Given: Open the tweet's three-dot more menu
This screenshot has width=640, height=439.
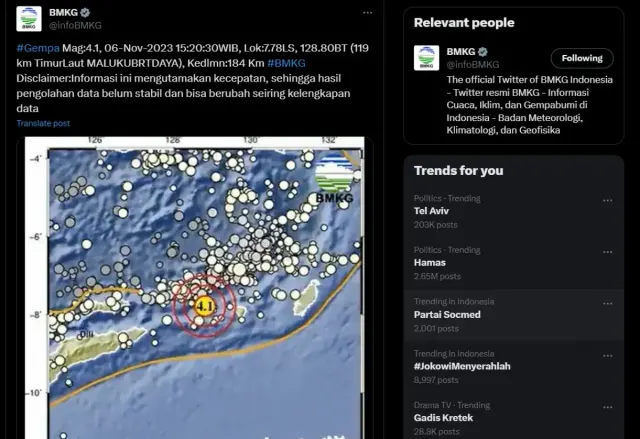Looking at the screenshot, I should click(367, 13).
